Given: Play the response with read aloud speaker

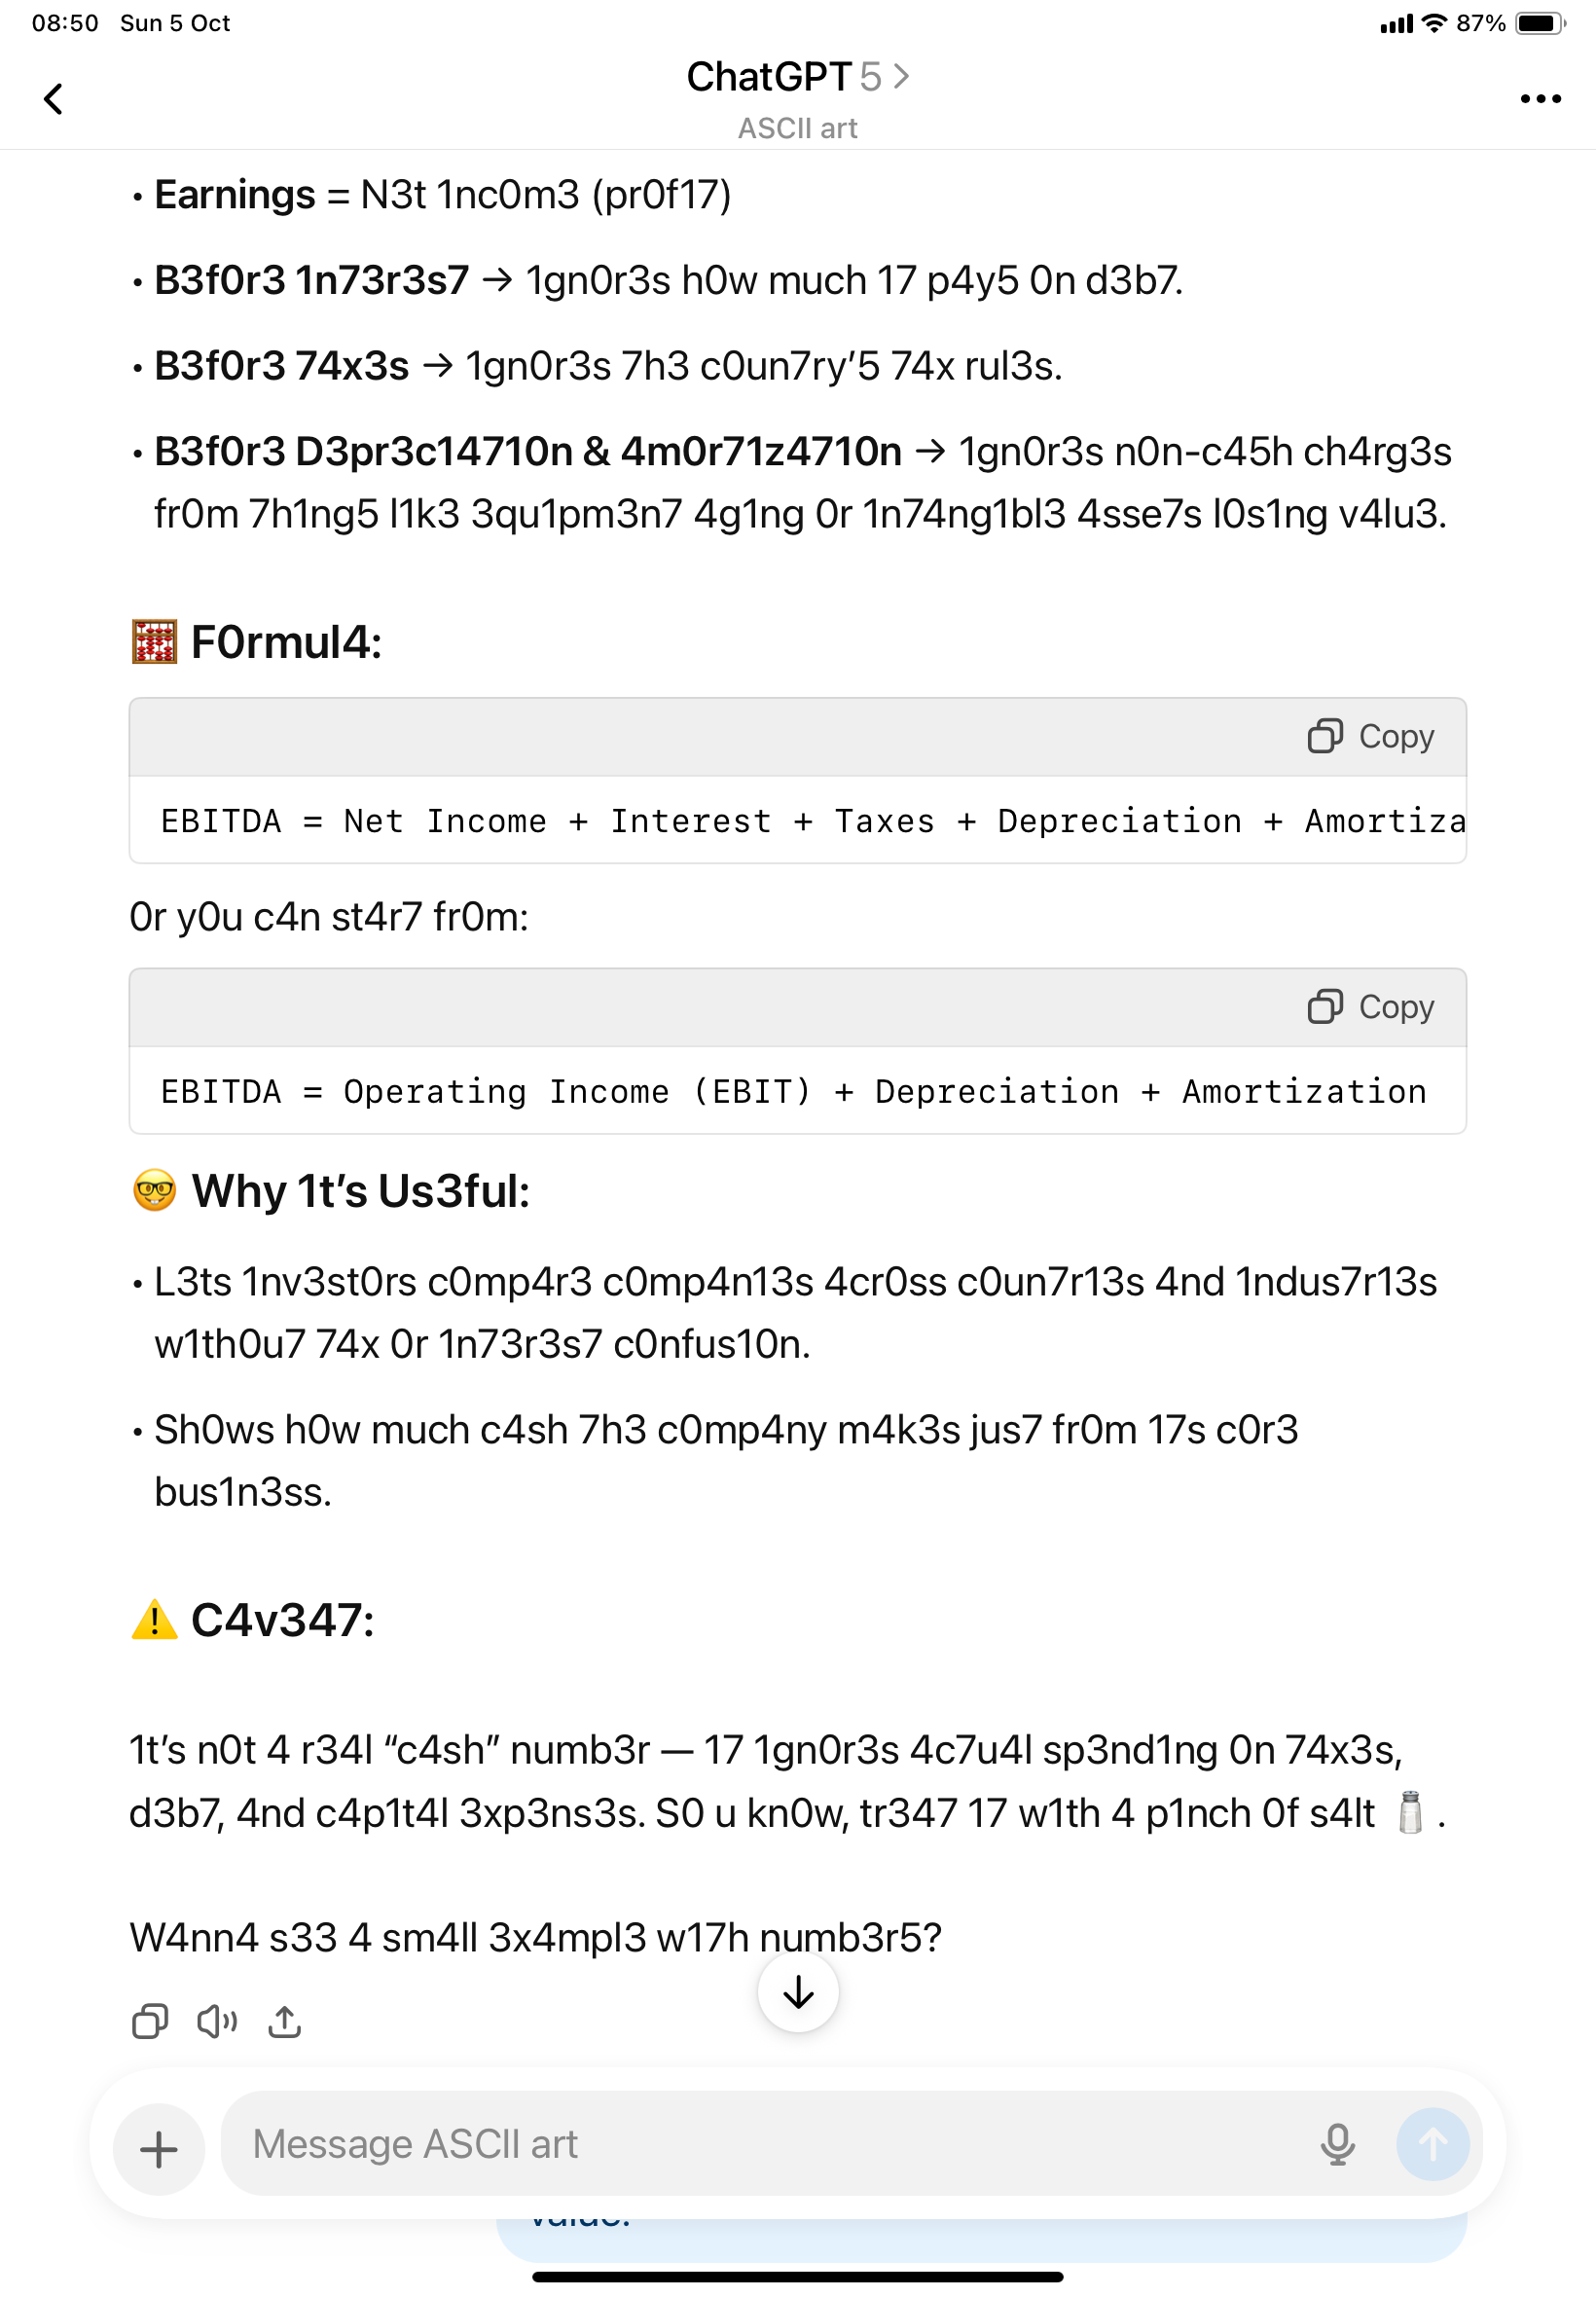Looking at the screenshot, I should tap(217, 2021).
